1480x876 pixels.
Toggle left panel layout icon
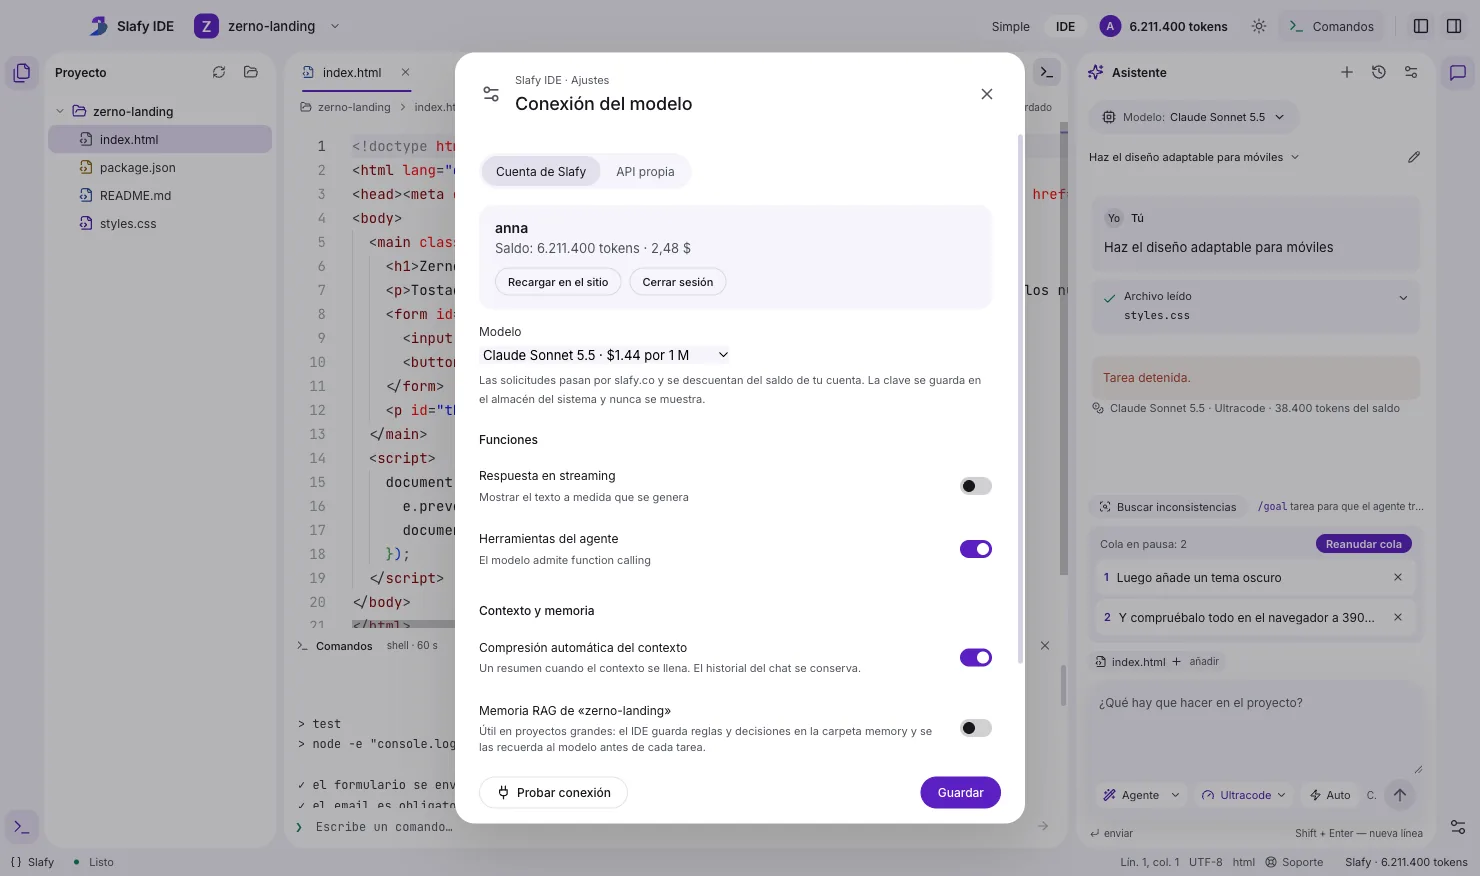(1421, 26)
